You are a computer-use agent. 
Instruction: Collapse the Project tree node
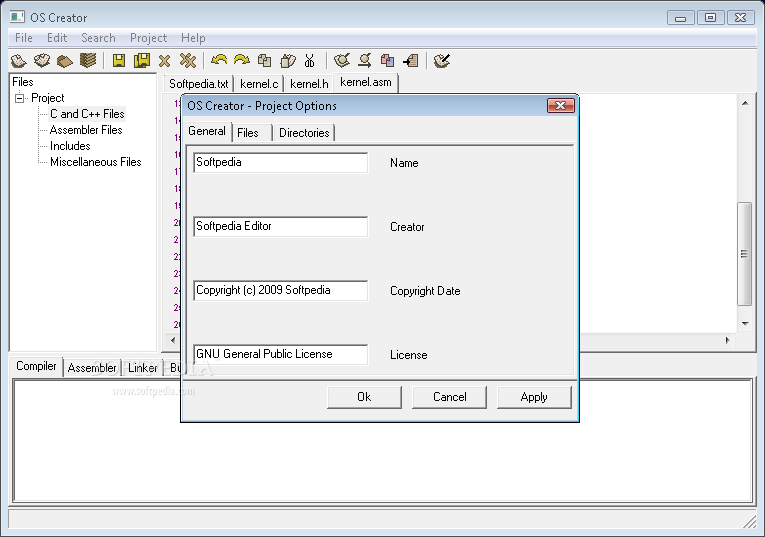tap(20, 99)
